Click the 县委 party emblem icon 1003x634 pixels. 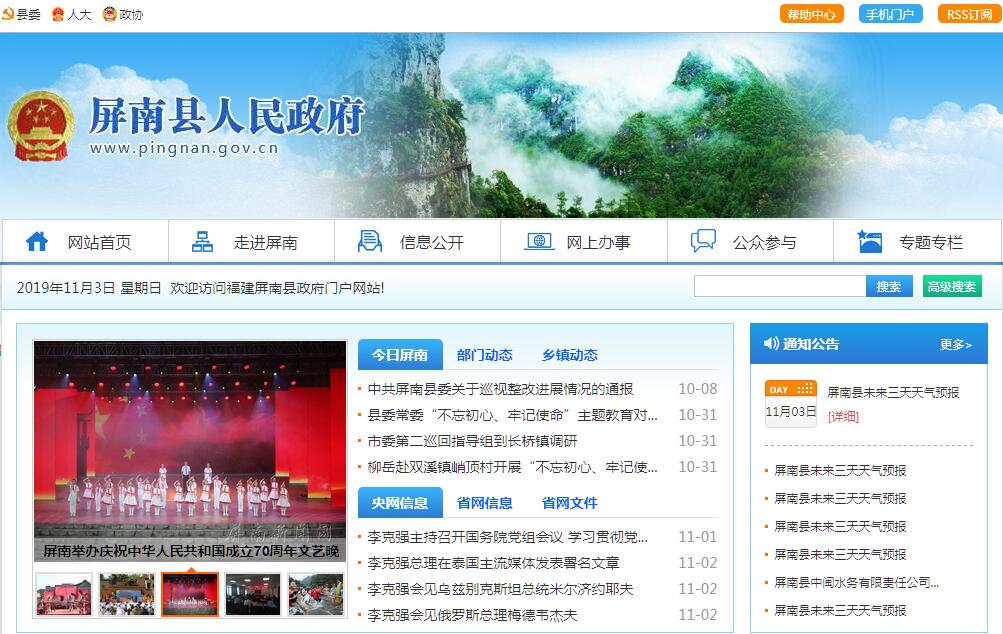(9, 14)
